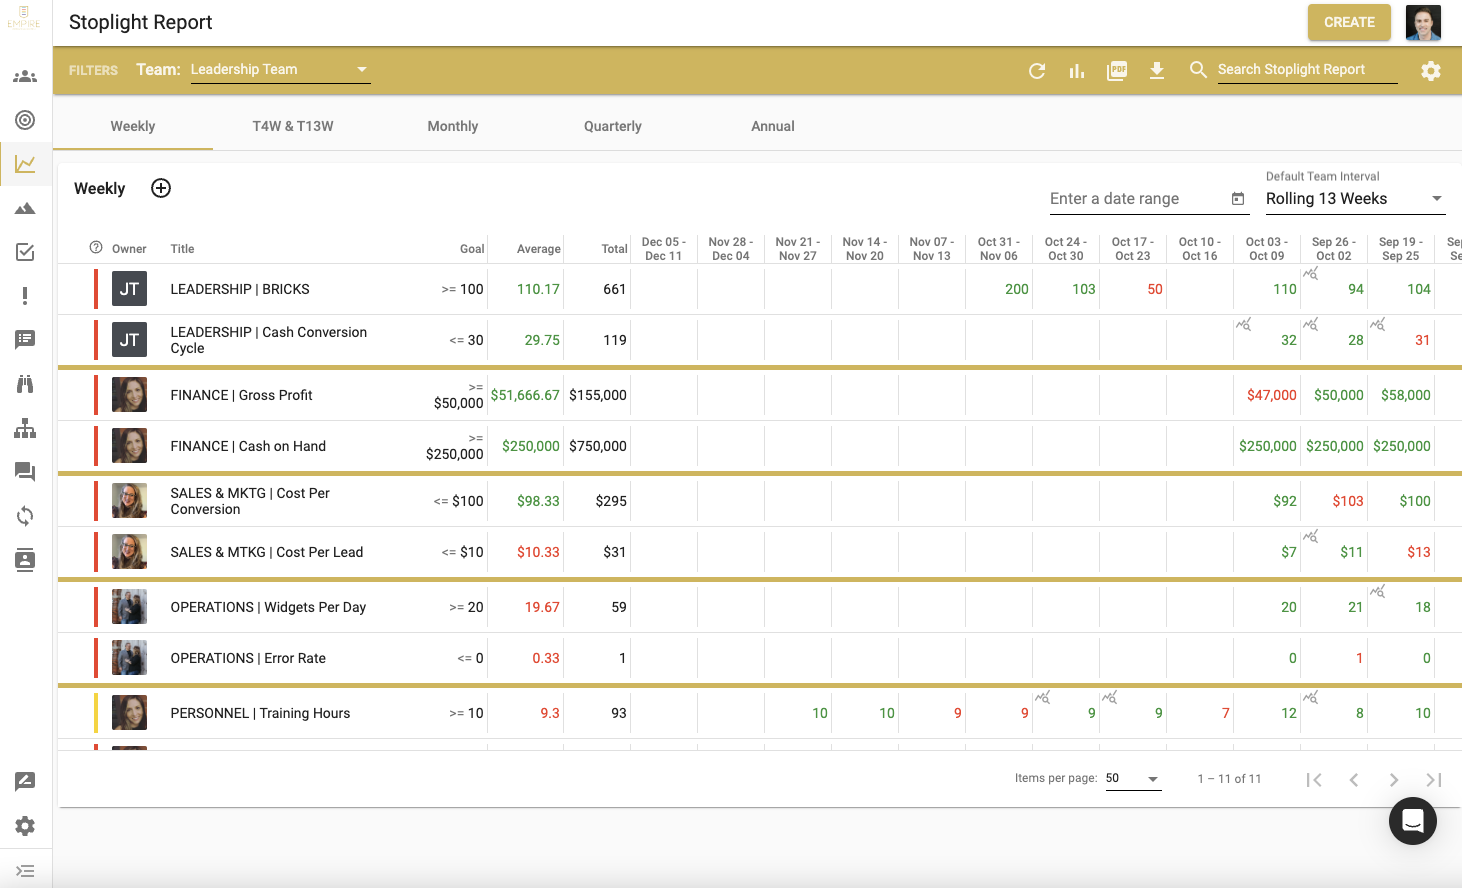Change team using the Leadership Team dropdown
Screen dimensions: 1462x888
click(280, 69)
